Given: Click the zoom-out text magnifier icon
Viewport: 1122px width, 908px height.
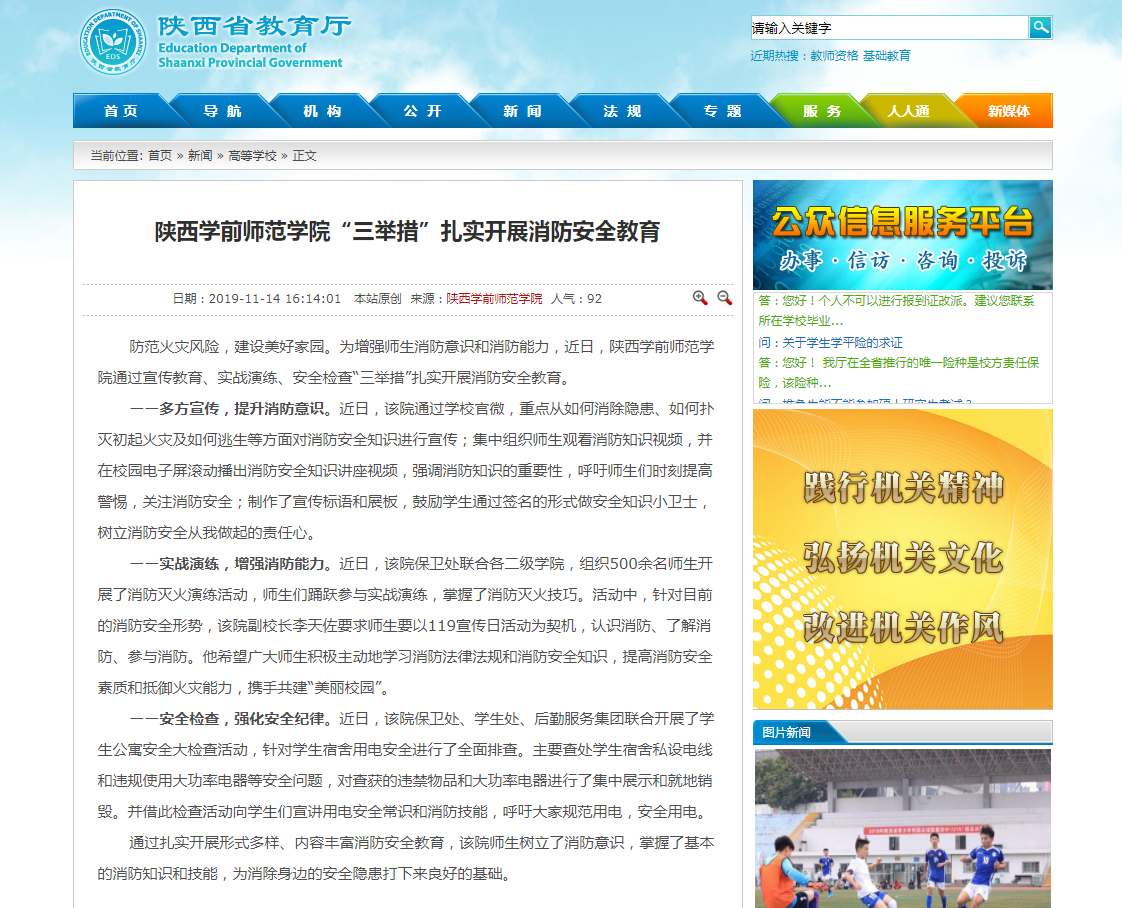Looking at the screenshot, I should pyautogui.click(x=725, y=298).
